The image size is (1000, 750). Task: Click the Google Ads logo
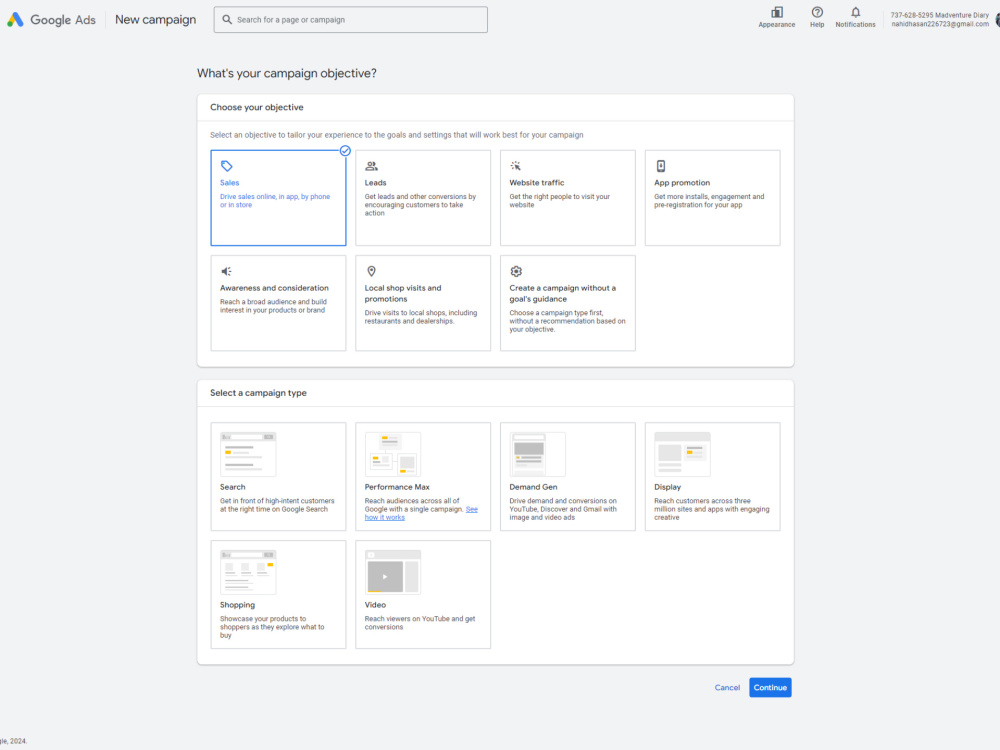click(x=51, y=20)
